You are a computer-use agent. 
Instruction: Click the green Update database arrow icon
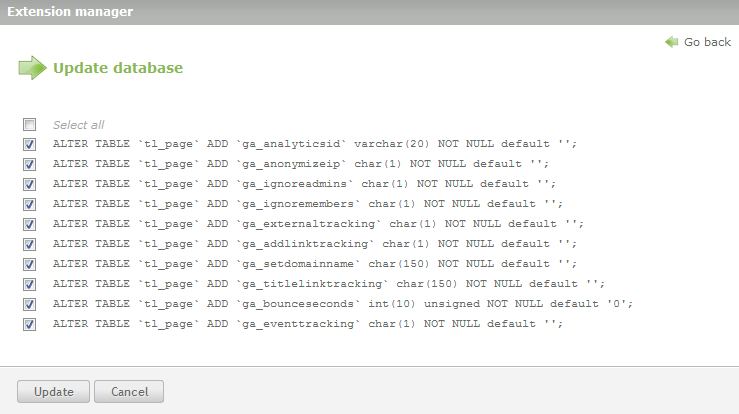[x=32, y=68]
